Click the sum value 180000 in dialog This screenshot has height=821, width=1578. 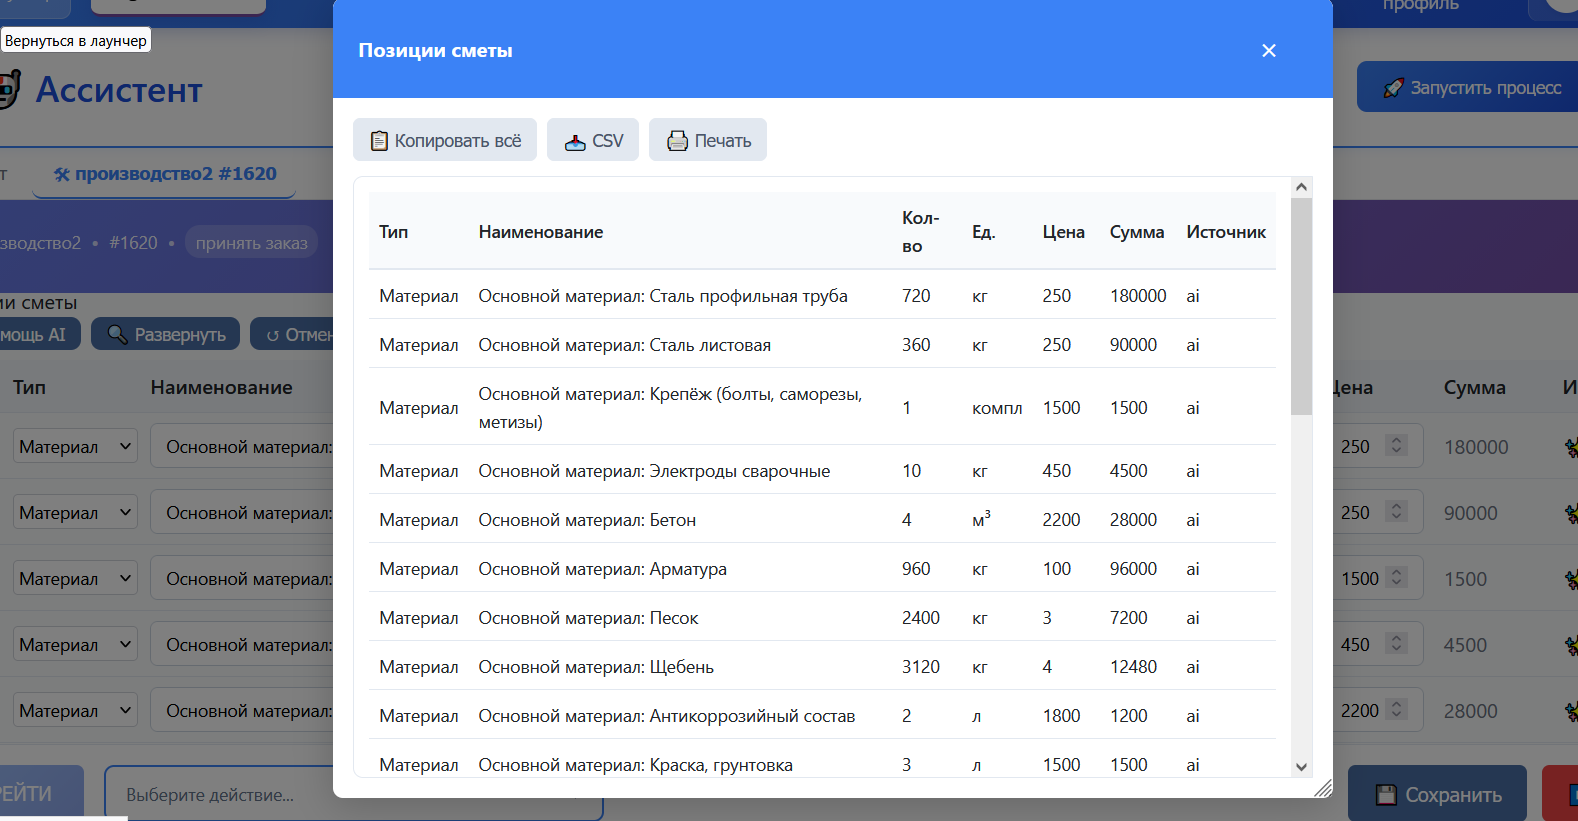(x=1138, y=296)
